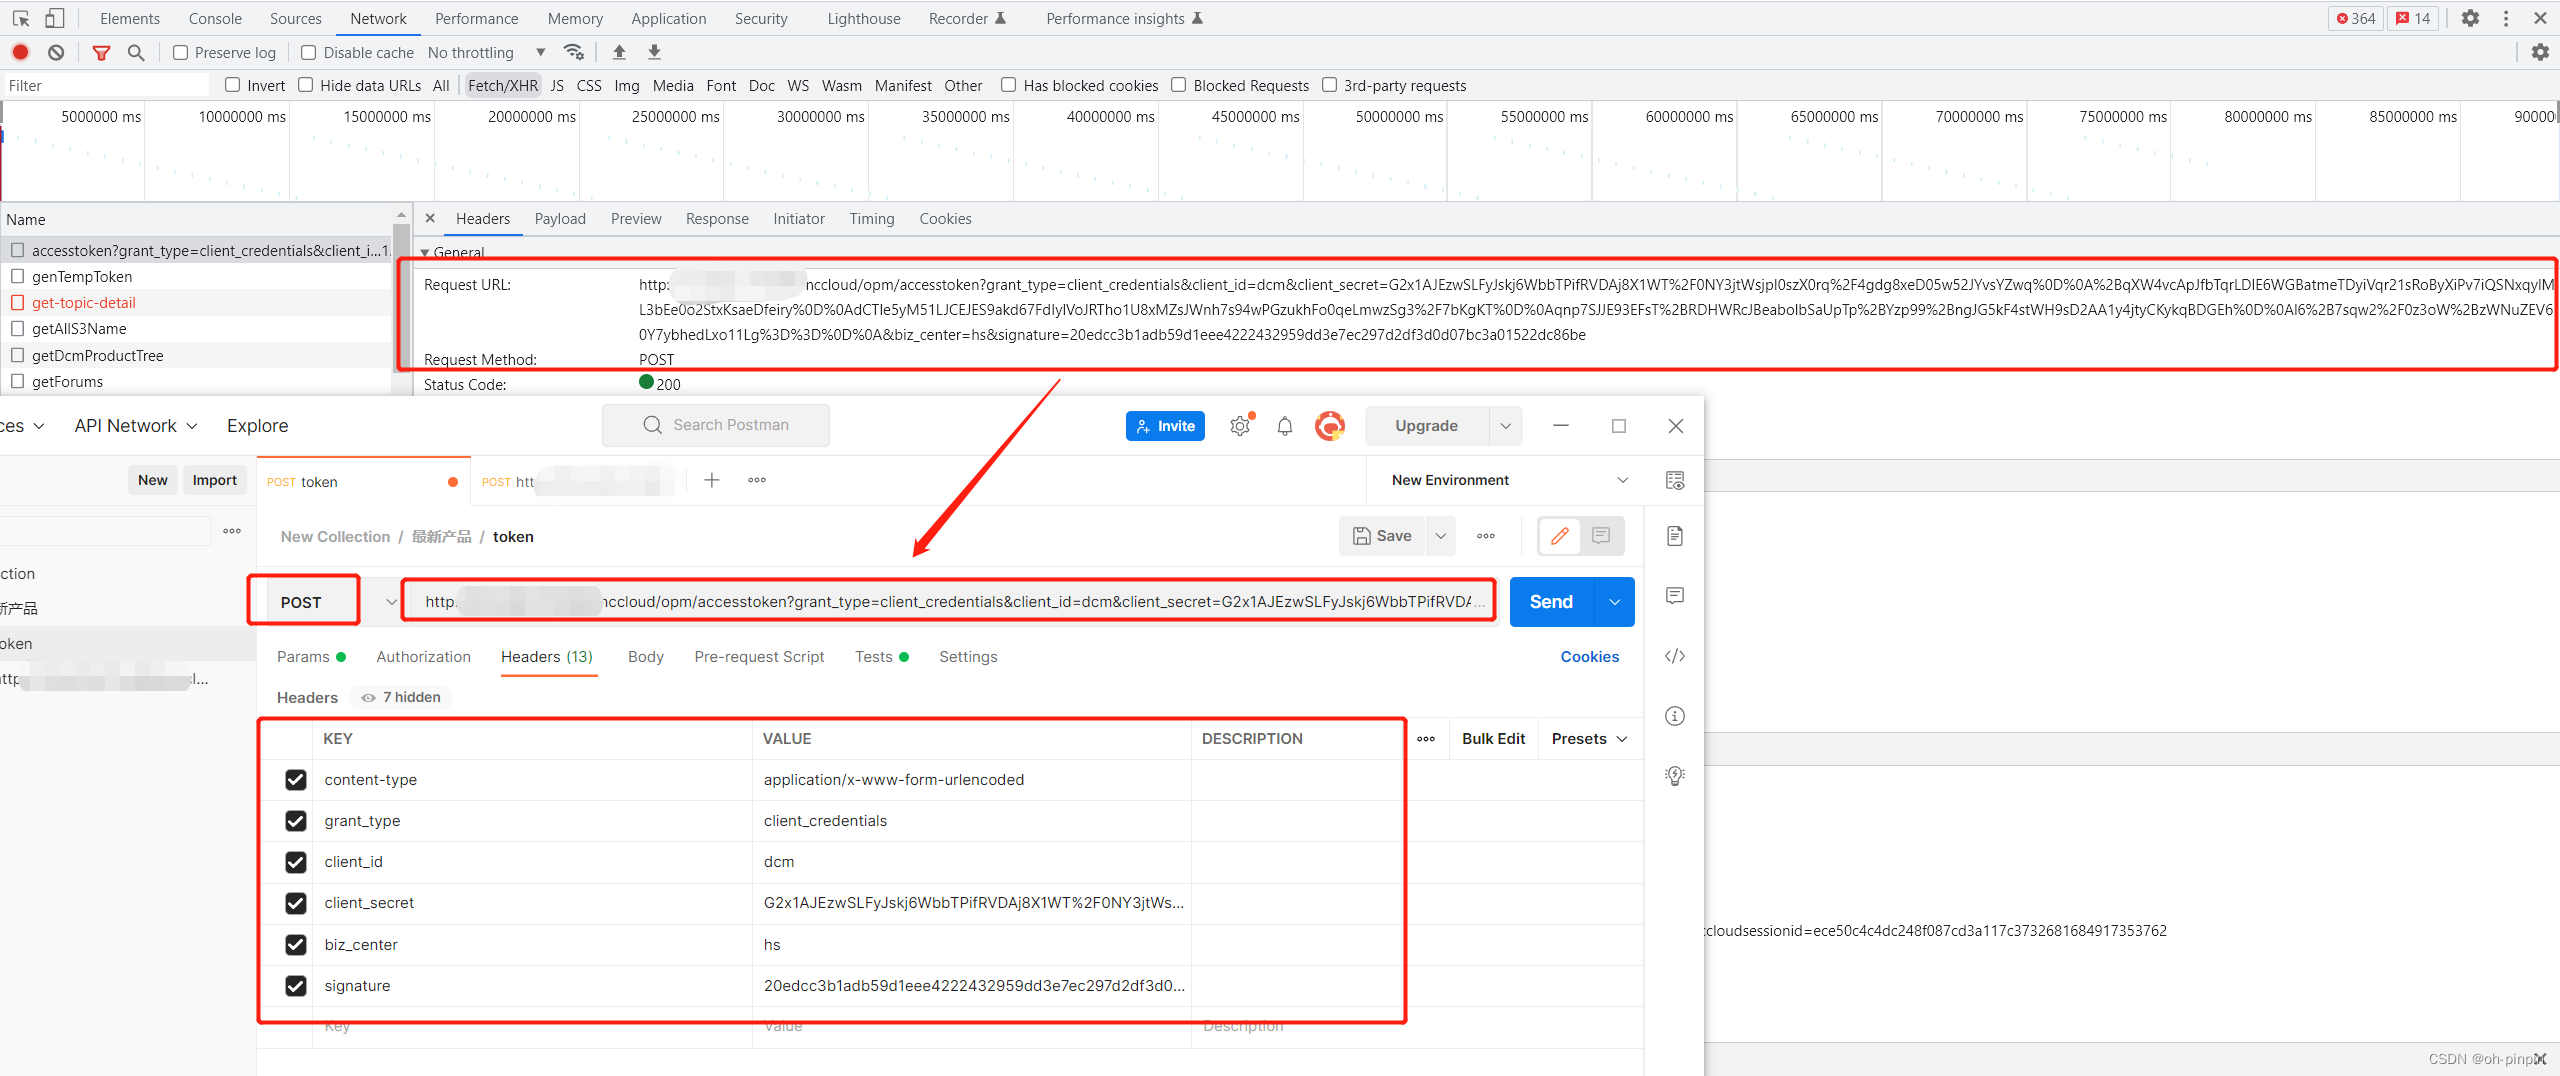Add a new Postman request tab
Screen dimensions: 2560x1076
[711, 480]
